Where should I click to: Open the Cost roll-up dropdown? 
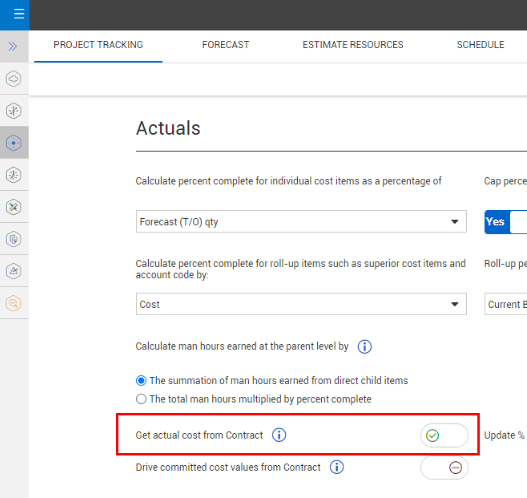point(301,304)
